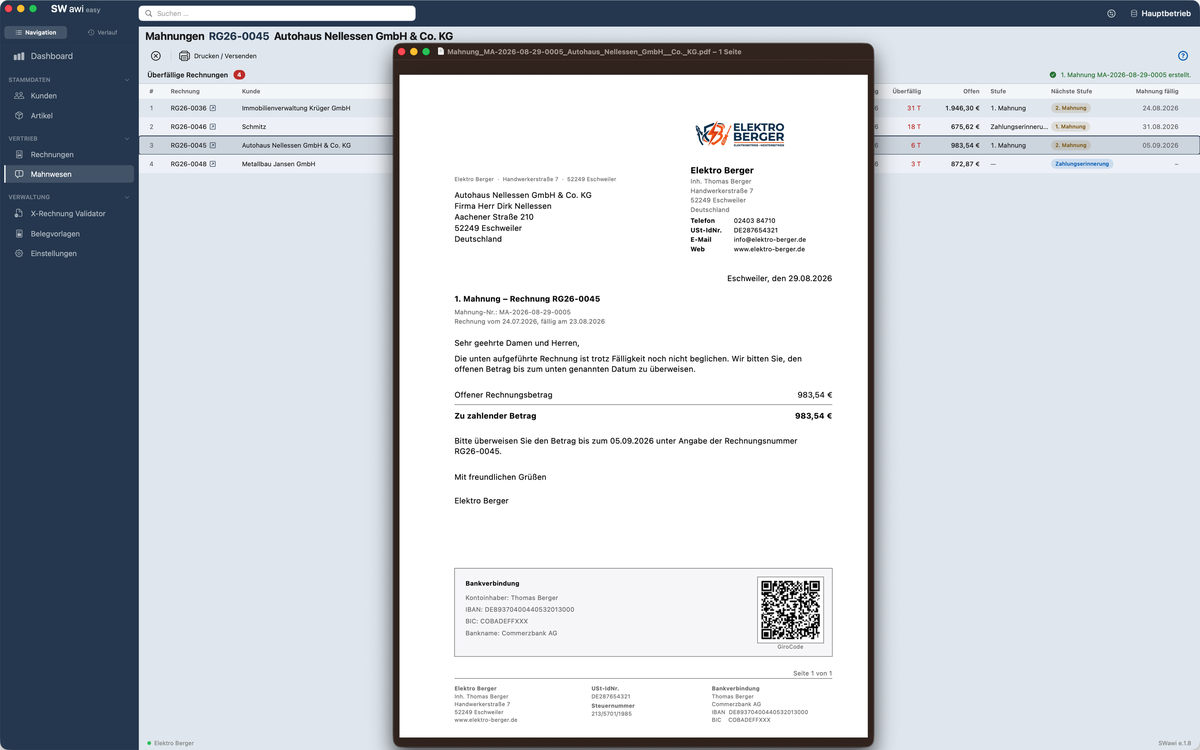
Task: Click the Elektro Berger logo in the PDF
Action: coord(740,134)
